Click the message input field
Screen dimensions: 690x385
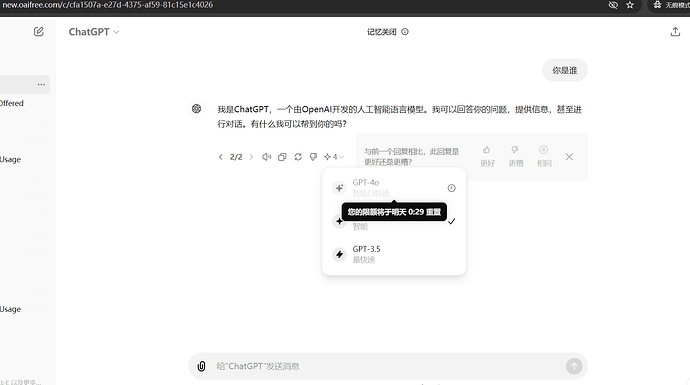[x=387, y=366]
